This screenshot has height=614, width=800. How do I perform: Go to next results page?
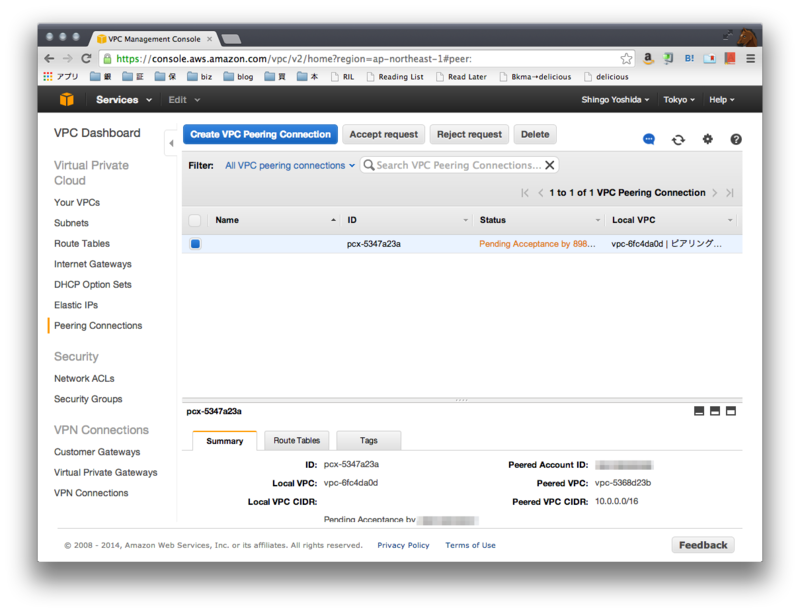pyautogui.click(x=715, y=193)
